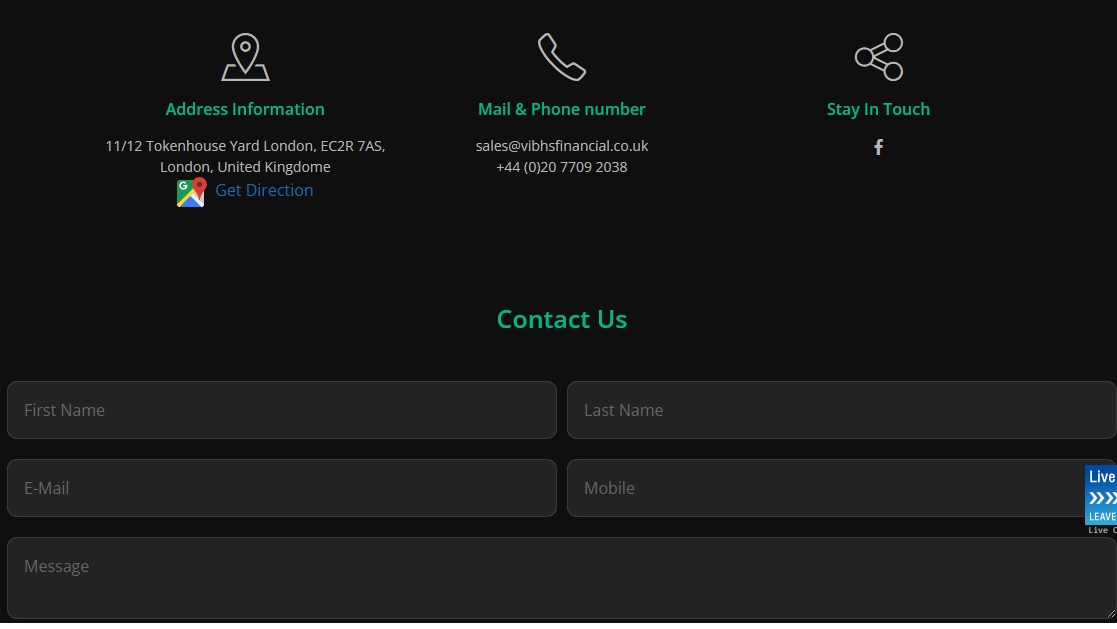Click the sales@vibhsfinancial.co.uk email address

click(x=562, y=146)
